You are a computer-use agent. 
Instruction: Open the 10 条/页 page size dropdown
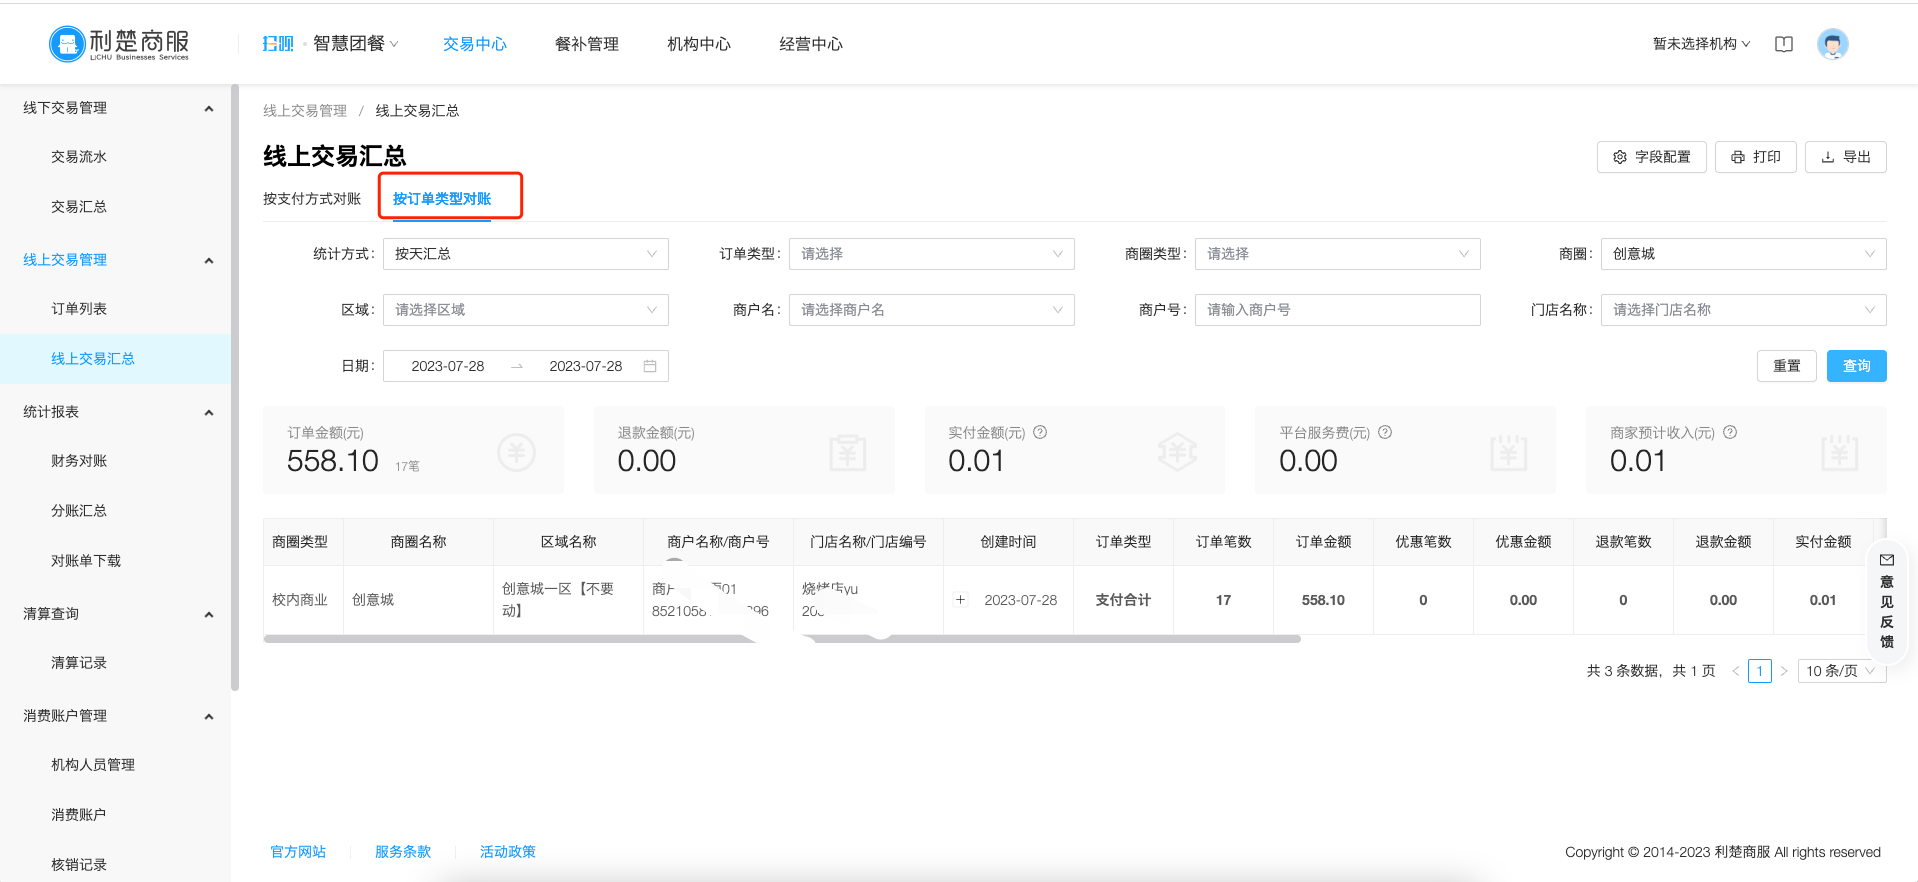pyautogui.click(x=1841, y=671)
